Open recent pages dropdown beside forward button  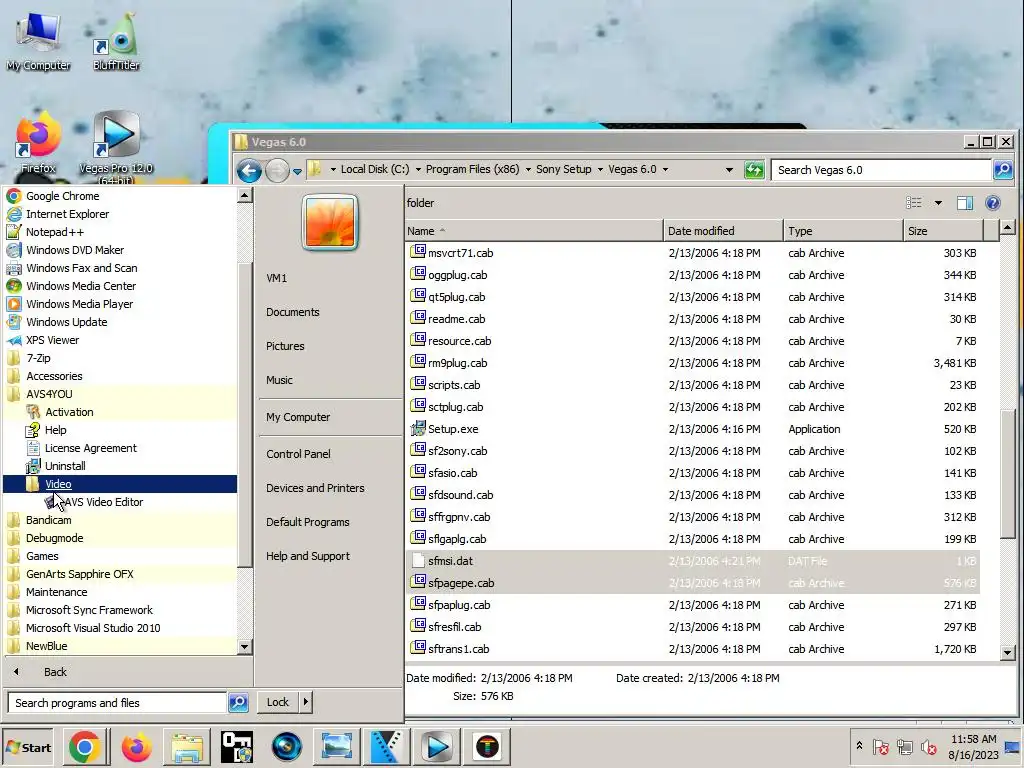click(297, 172)
